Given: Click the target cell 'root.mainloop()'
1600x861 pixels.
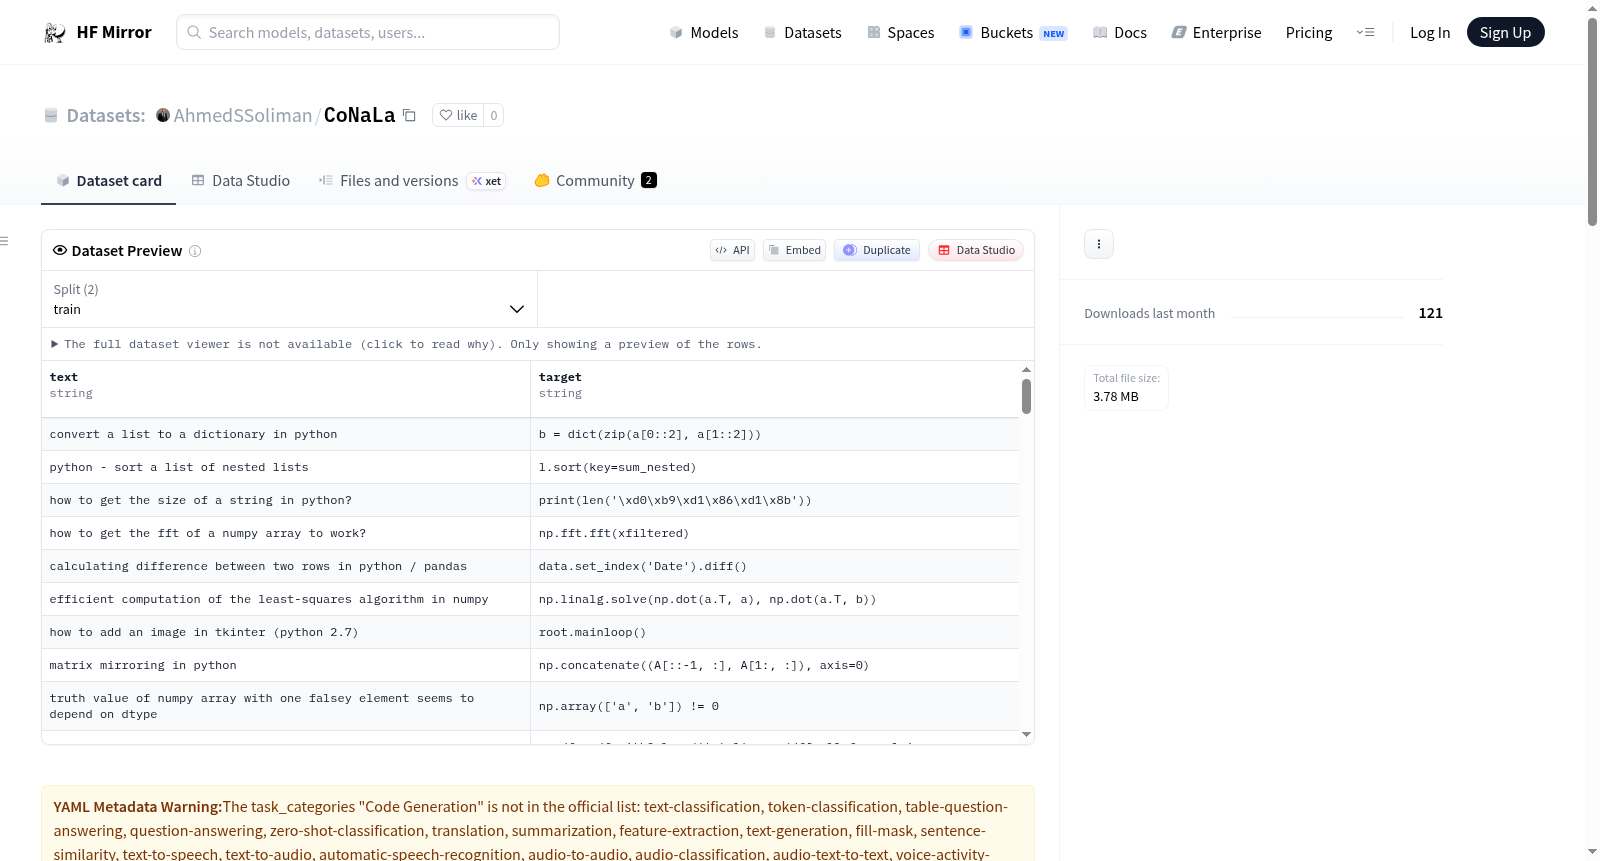Looking at the screenshot, I should 775,632.
